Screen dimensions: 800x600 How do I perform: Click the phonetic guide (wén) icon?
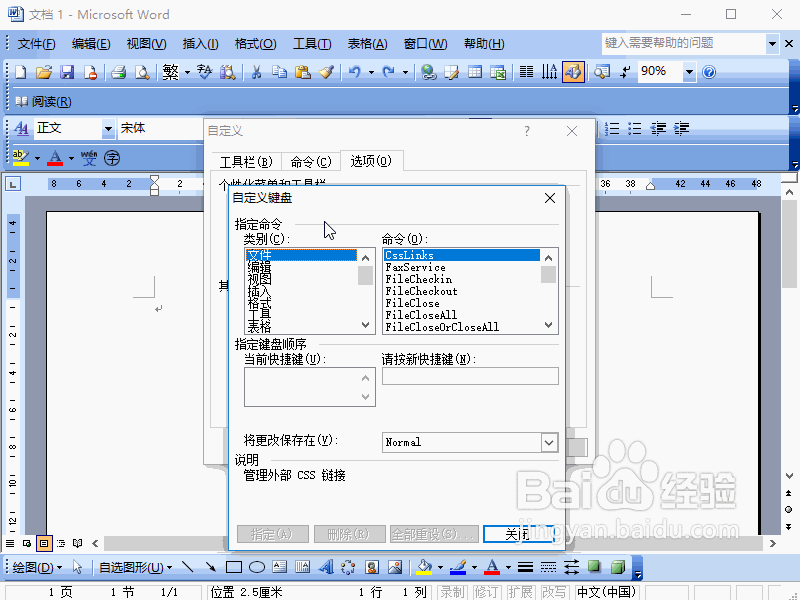(x=89, y=158)
